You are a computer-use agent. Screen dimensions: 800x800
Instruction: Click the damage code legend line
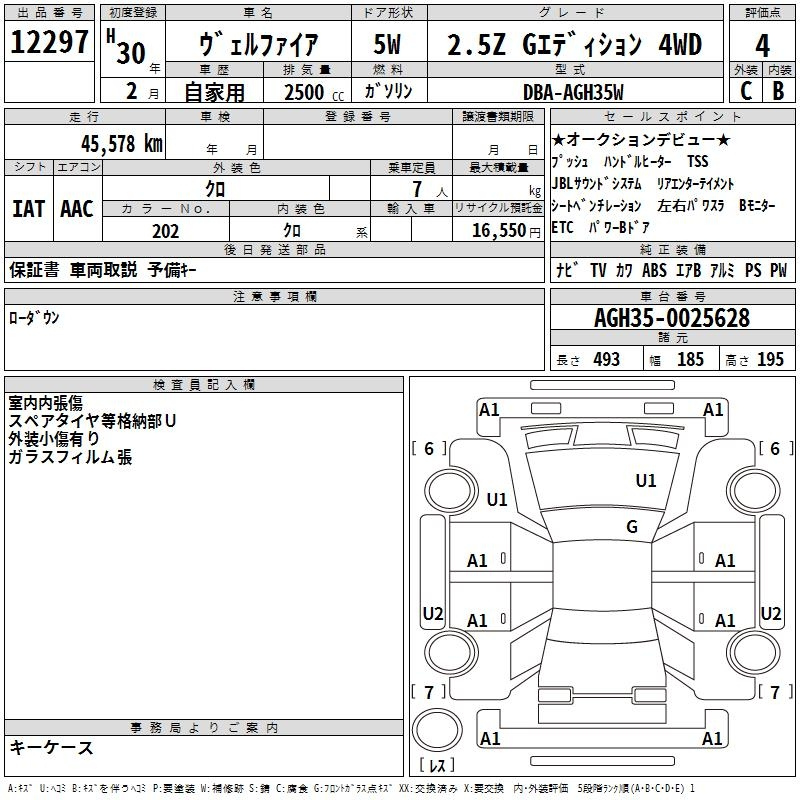pos(351,788)
